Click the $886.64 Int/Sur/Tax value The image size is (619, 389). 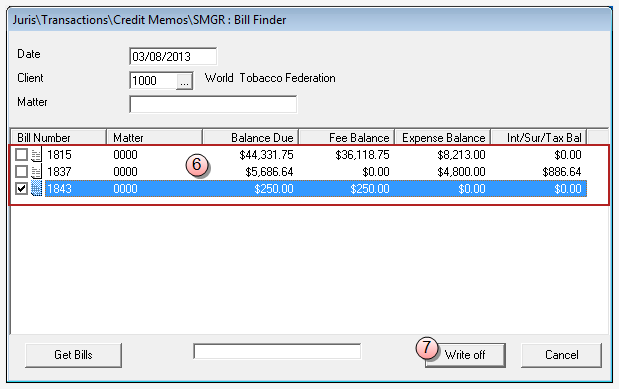coord(561,172)
